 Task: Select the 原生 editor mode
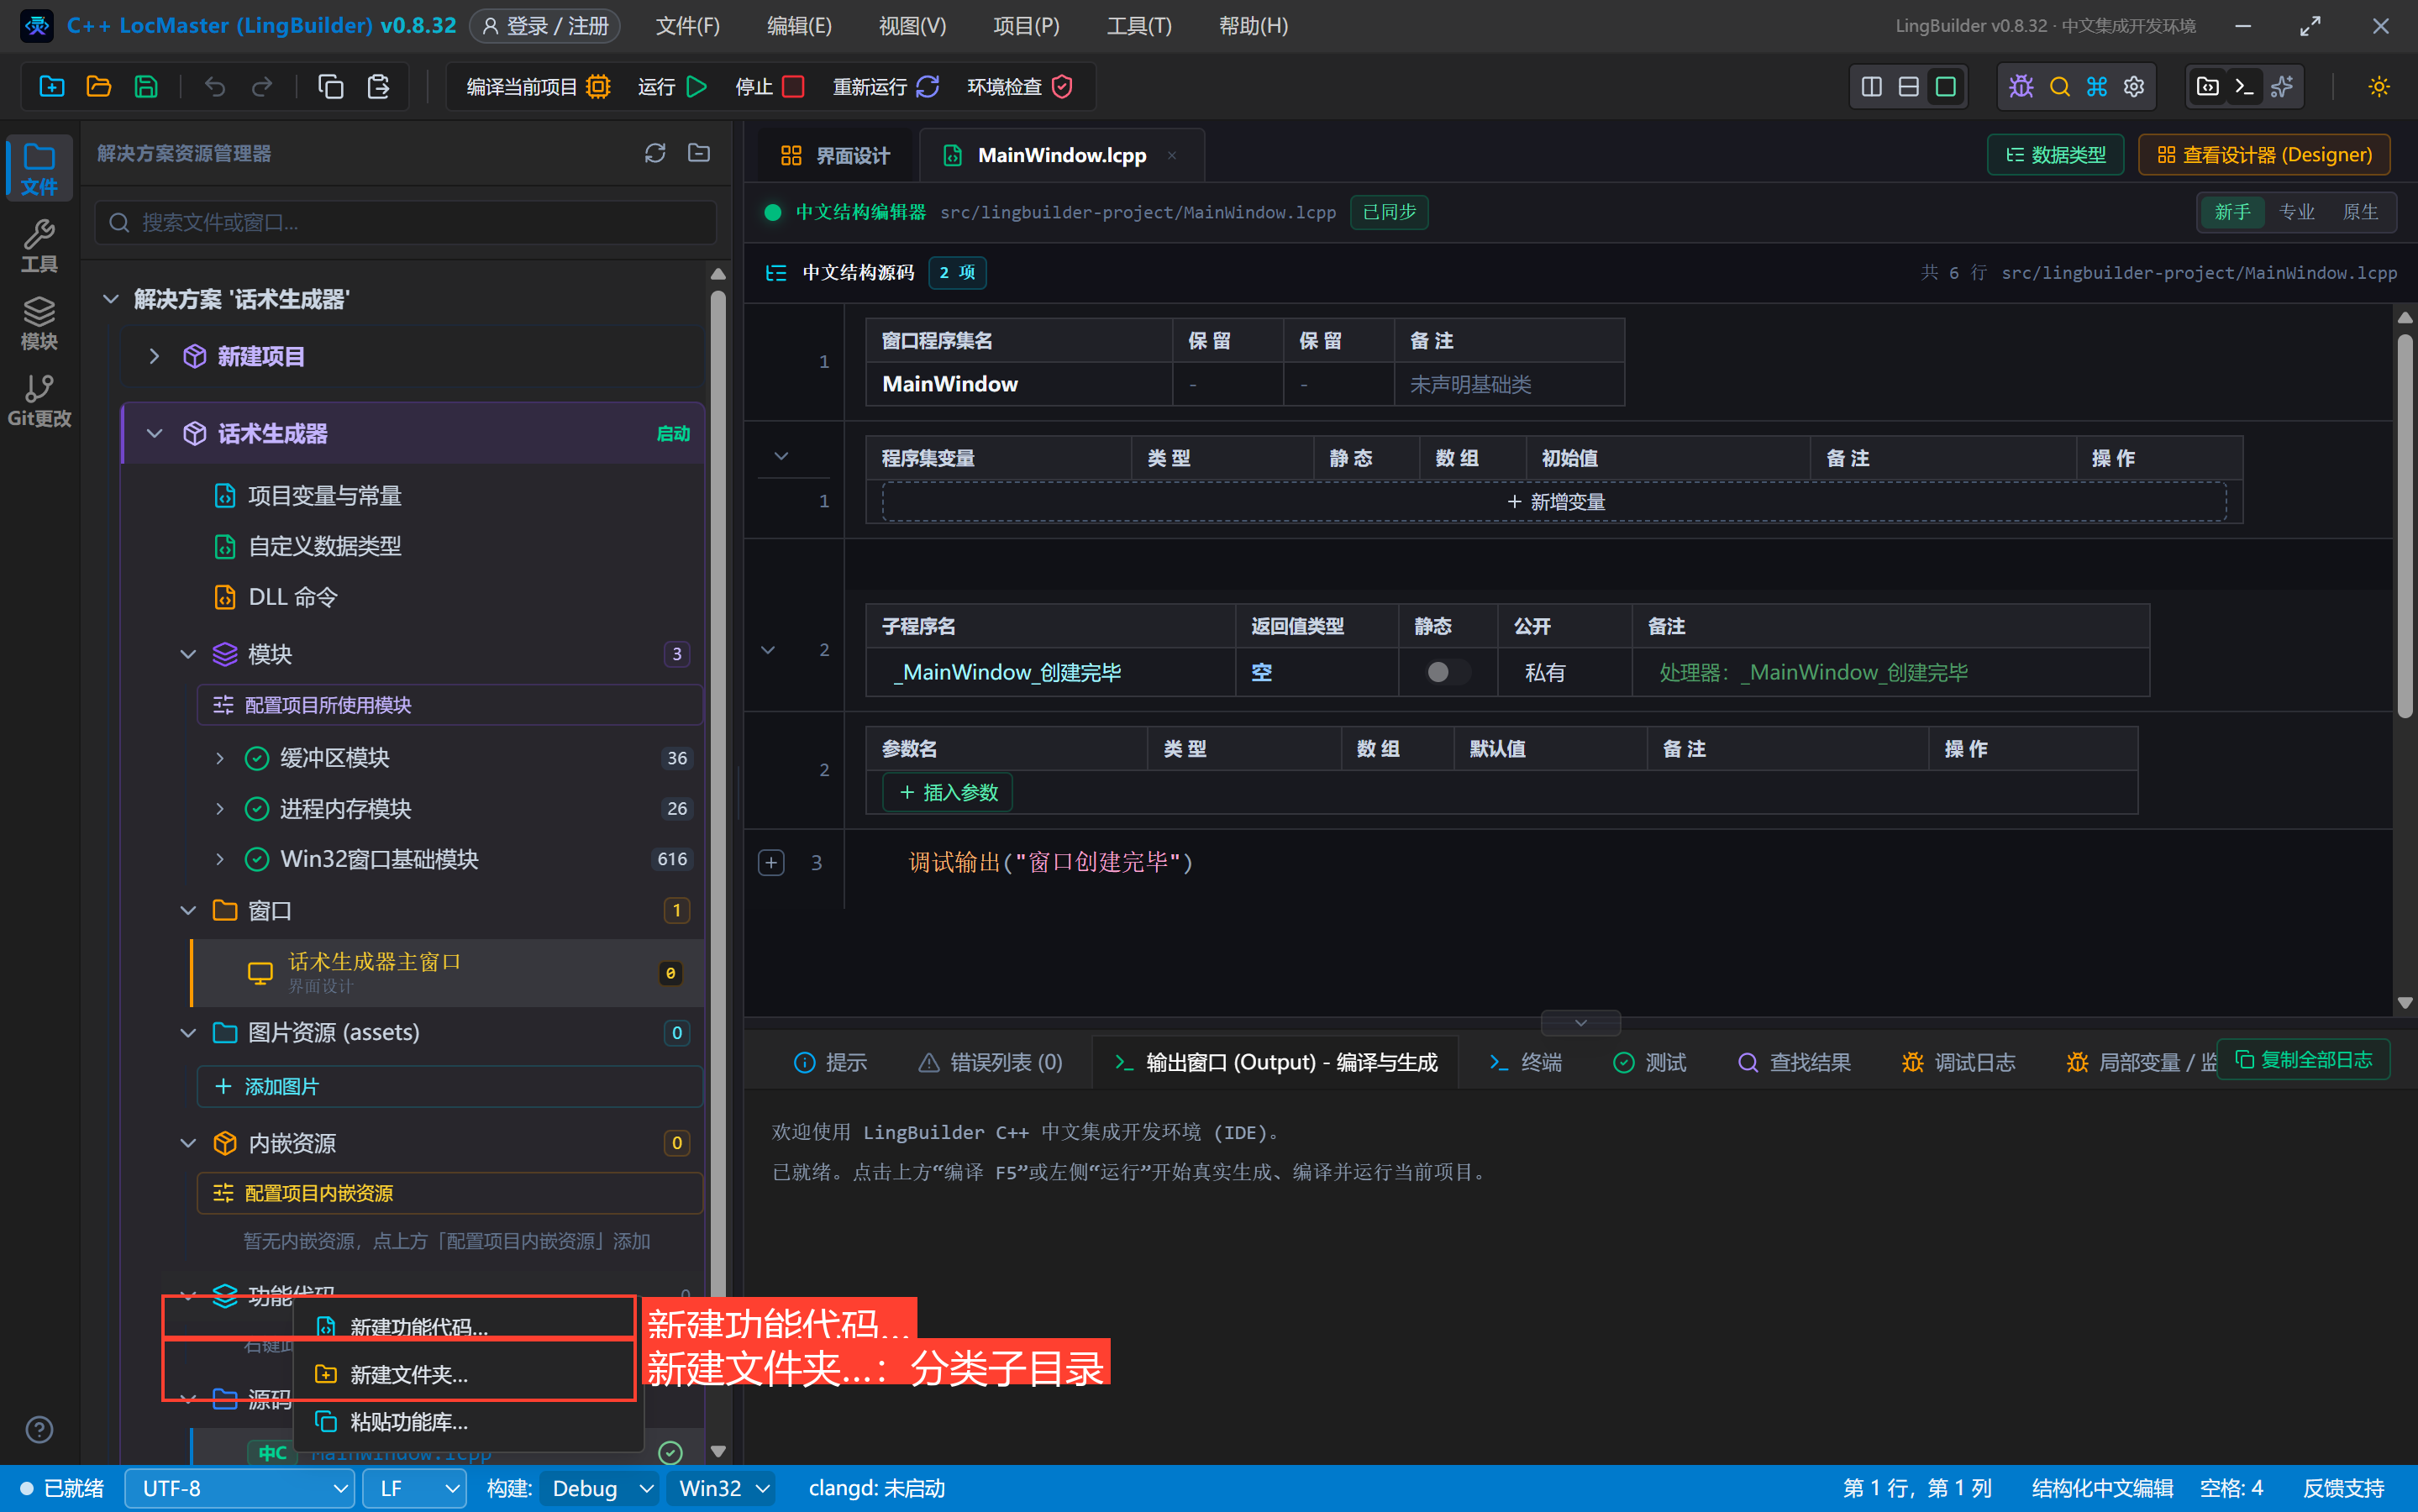click(x=2360, y=212)
